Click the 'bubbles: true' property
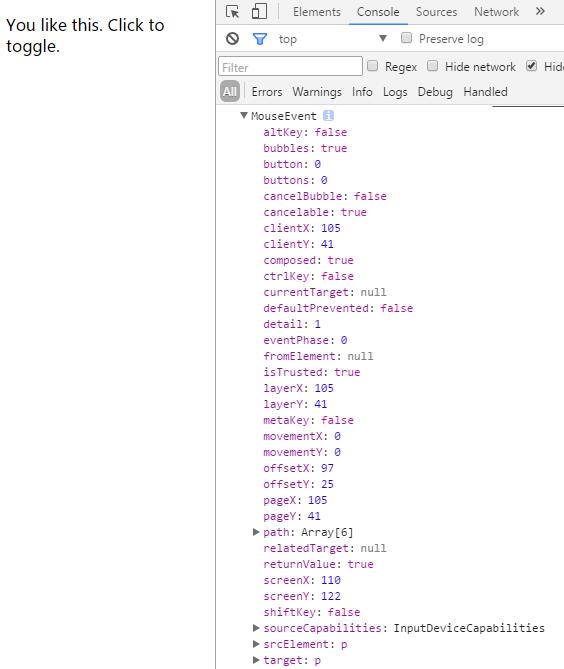Image resolution: width=564 pixels, height=669 pixels. 305,148
